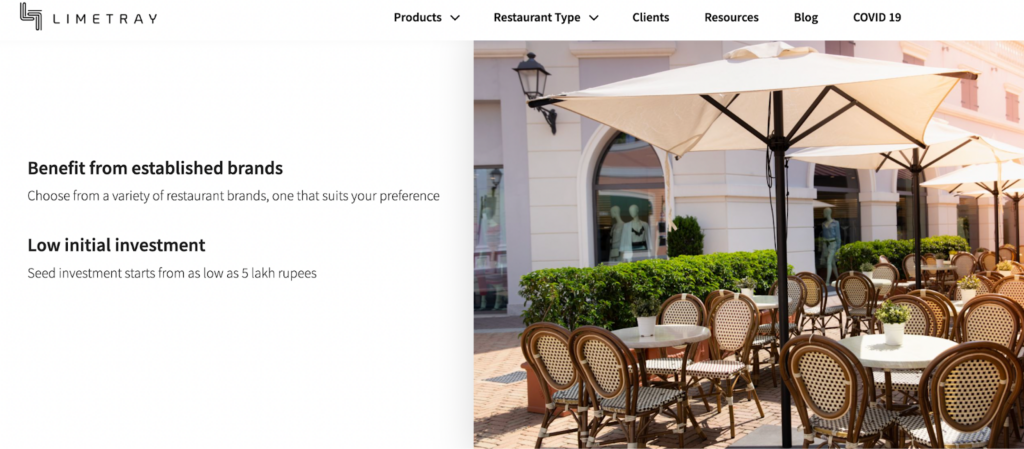This screenshot has height=449, width=1024.
Task: Open the Restaurant Type menu
Action: pos(537,18)
